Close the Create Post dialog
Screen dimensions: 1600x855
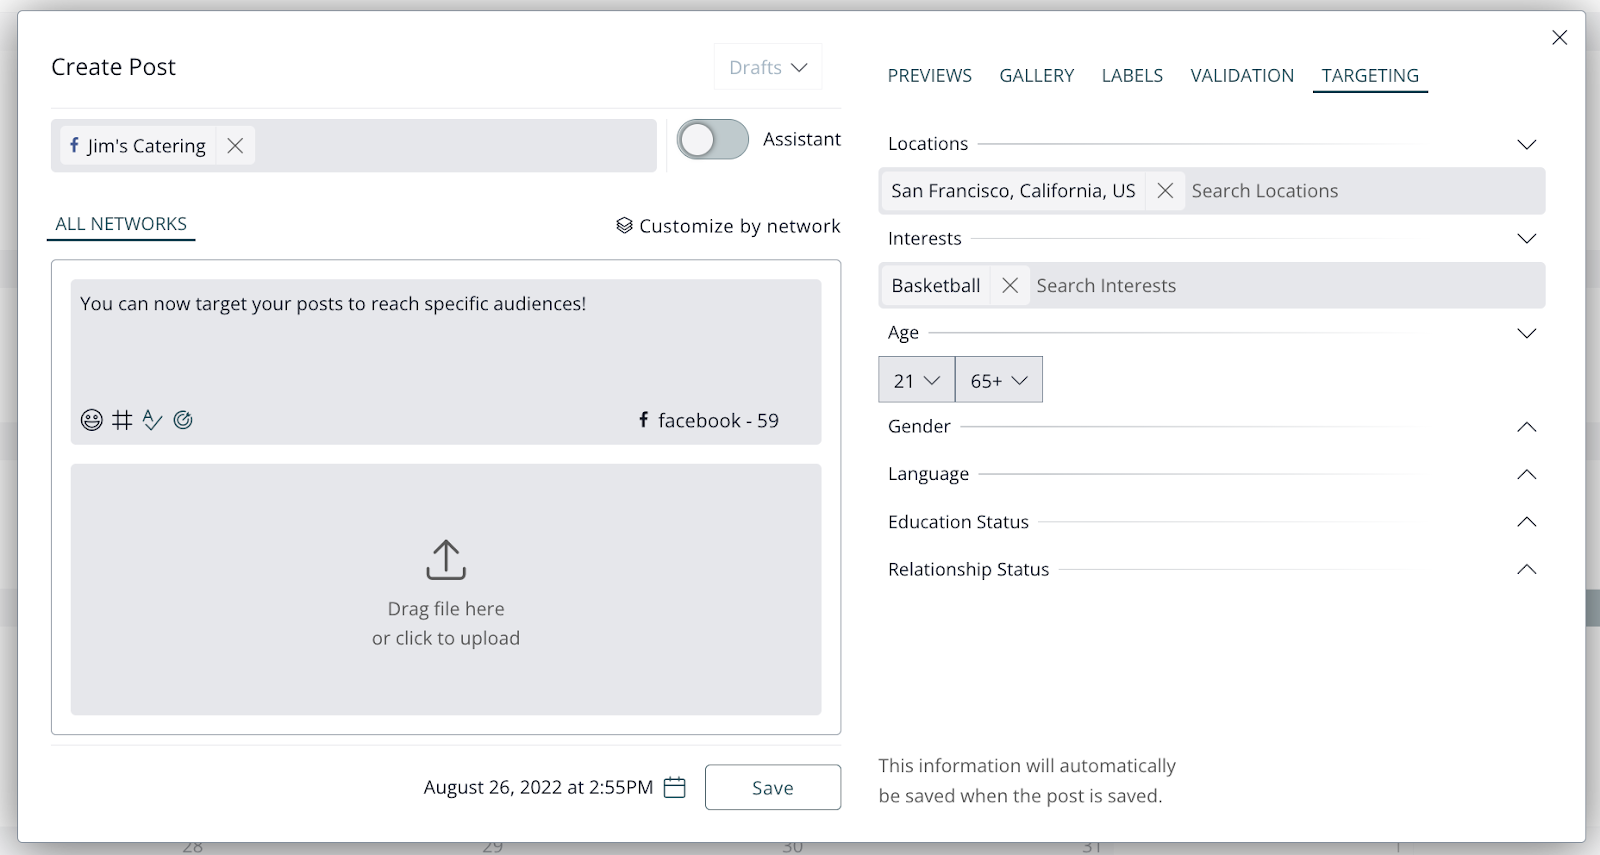[x=1559, y=38]
